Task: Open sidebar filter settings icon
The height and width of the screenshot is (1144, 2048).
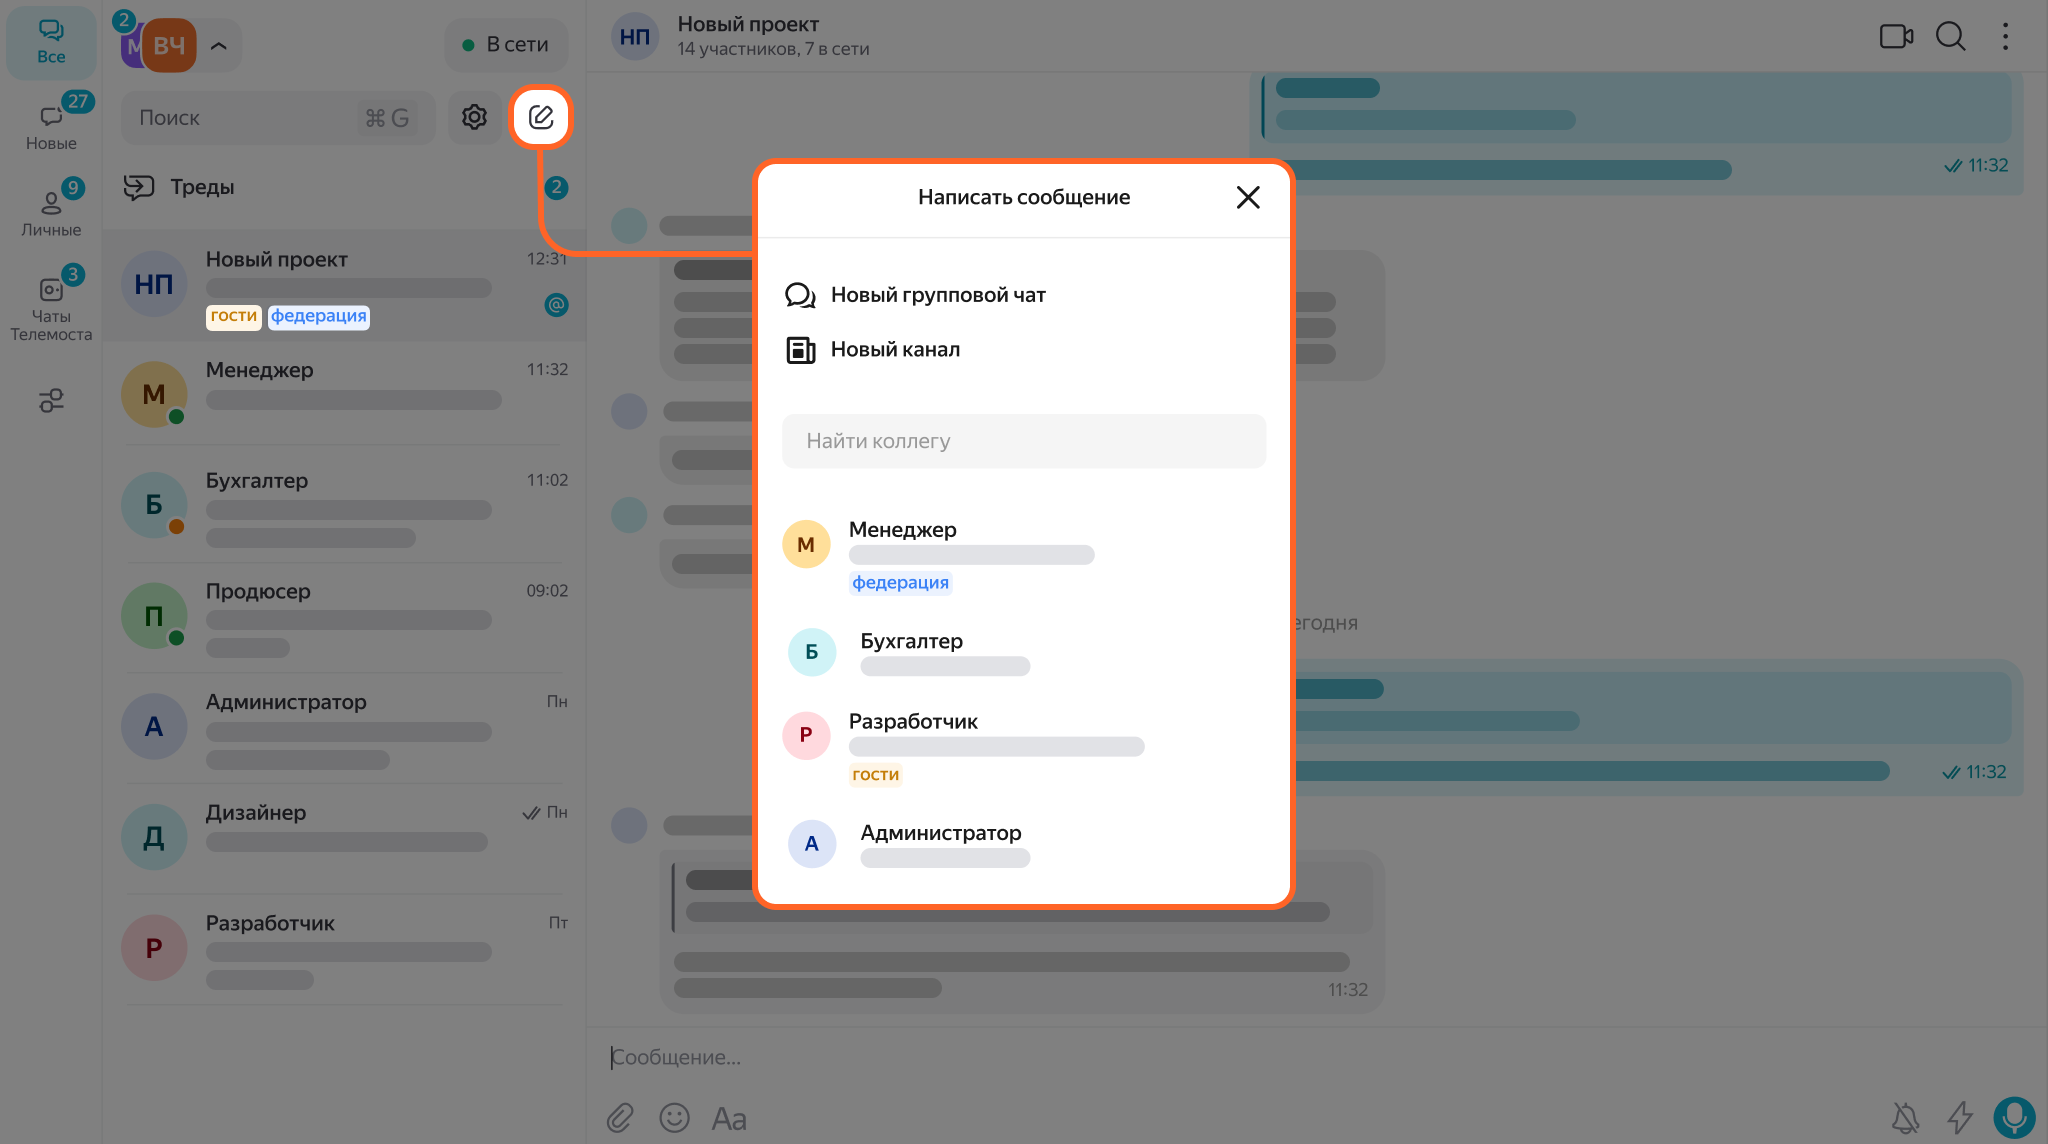Action: coord(51,401)
